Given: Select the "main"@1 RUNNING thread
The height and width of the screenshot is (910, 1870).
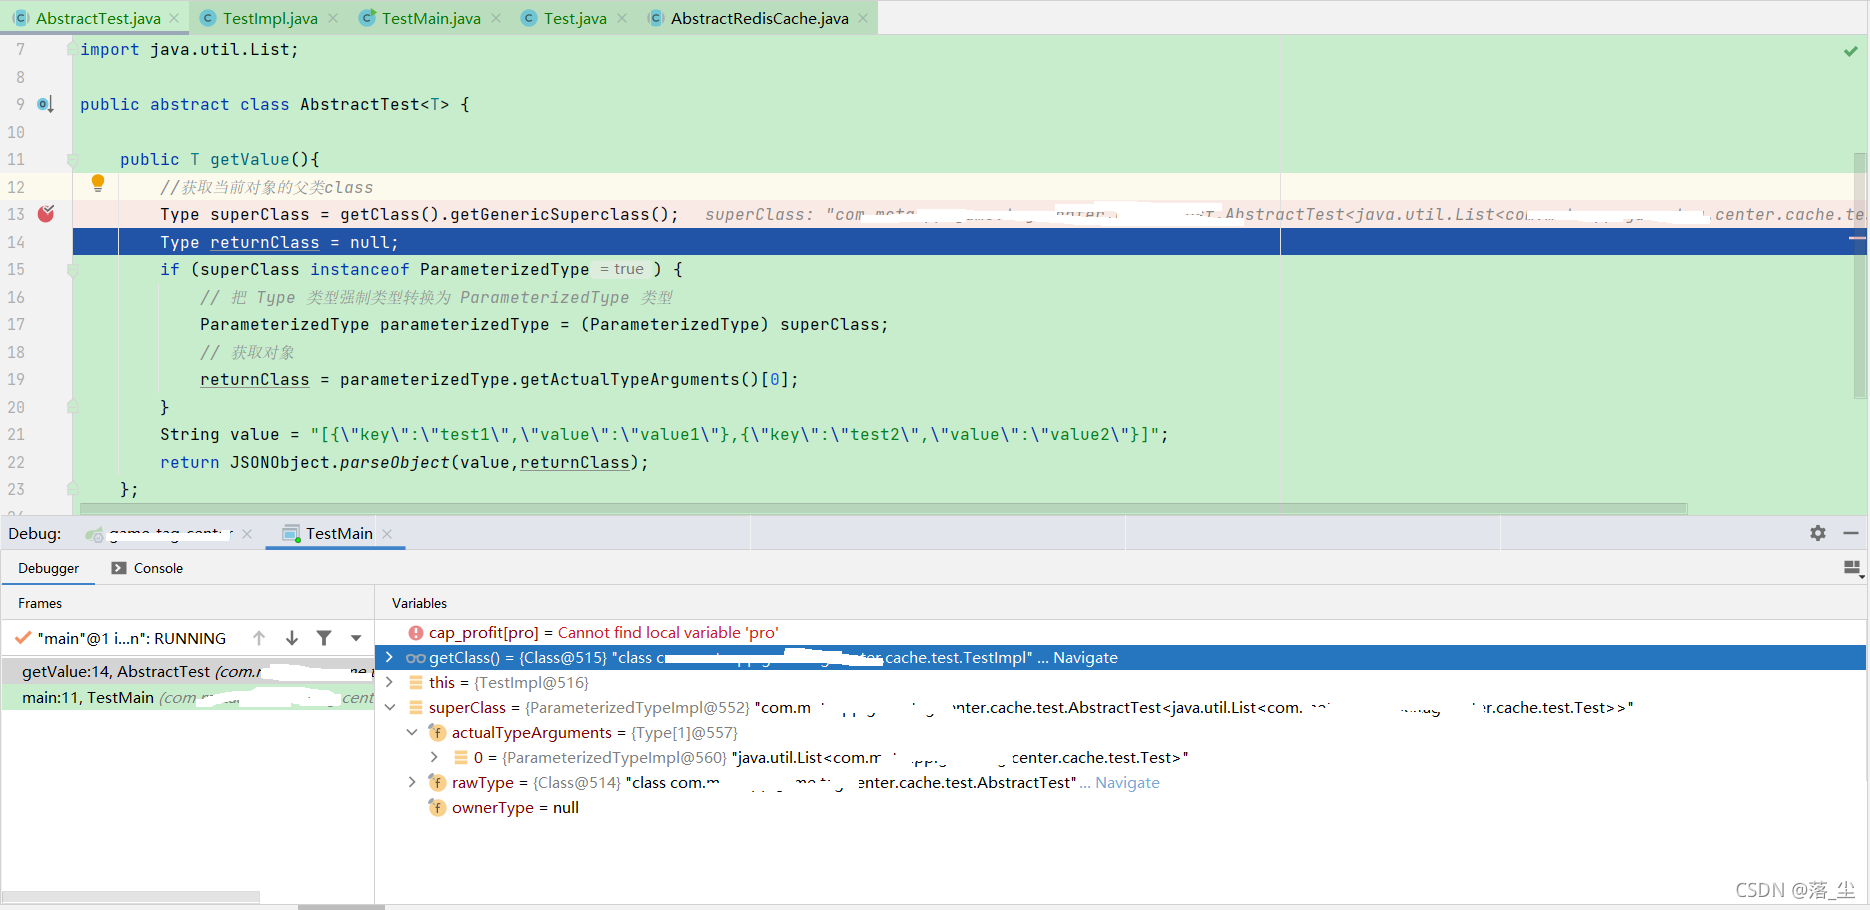Looking at the screenshot, I should [x=131, y=638].
